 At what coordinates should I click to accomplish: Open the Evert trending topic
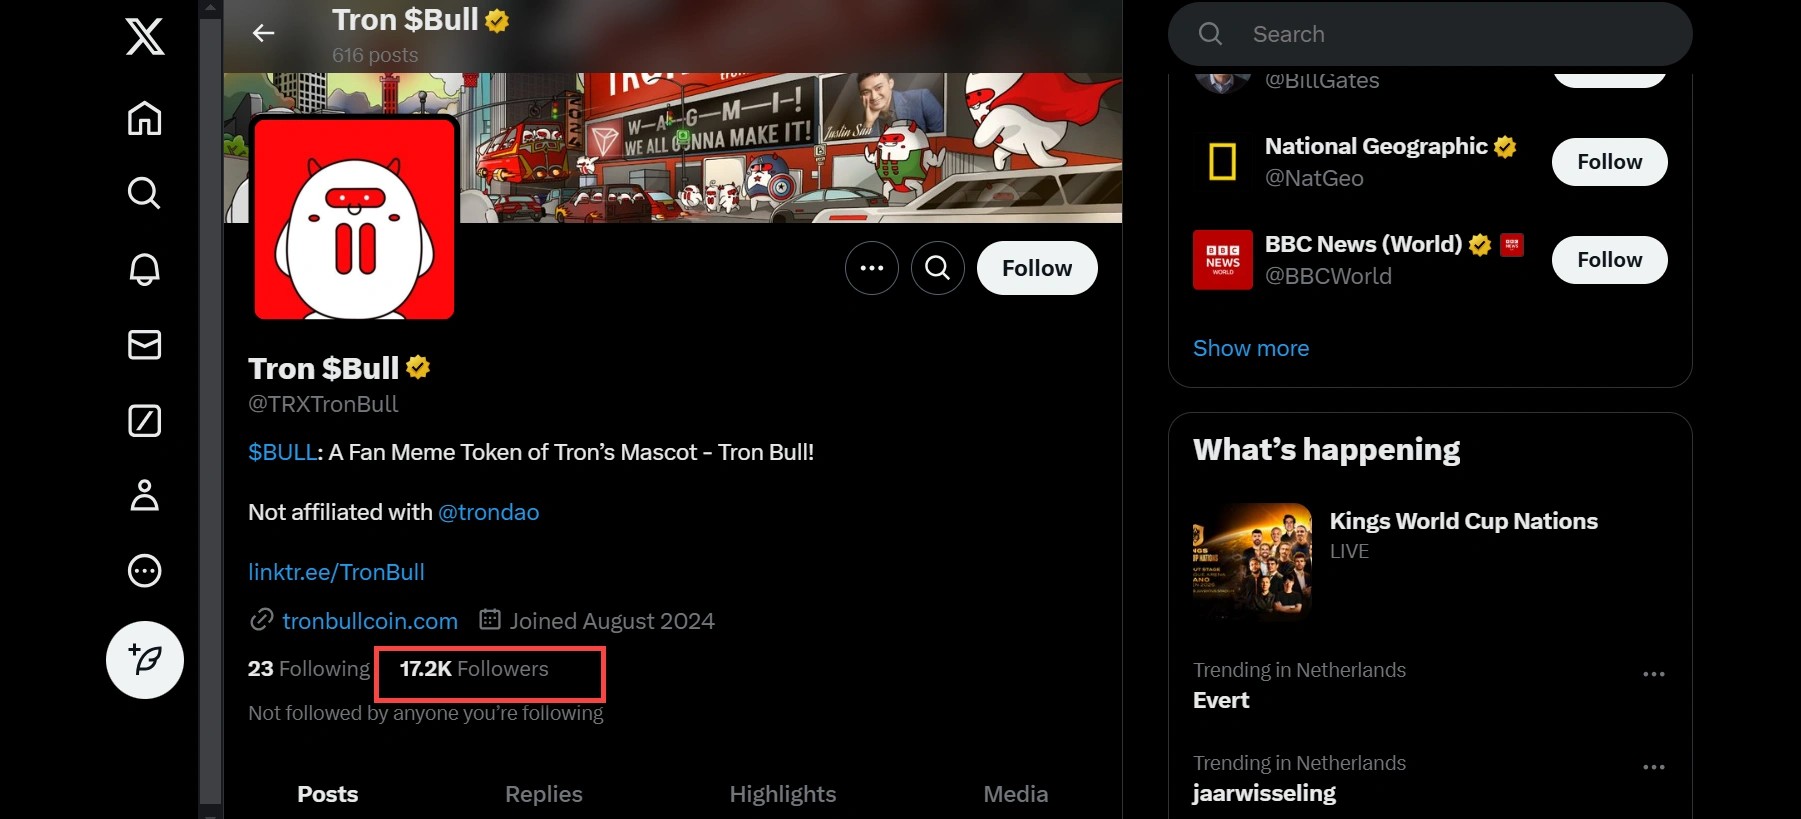tap(1221, 700)
